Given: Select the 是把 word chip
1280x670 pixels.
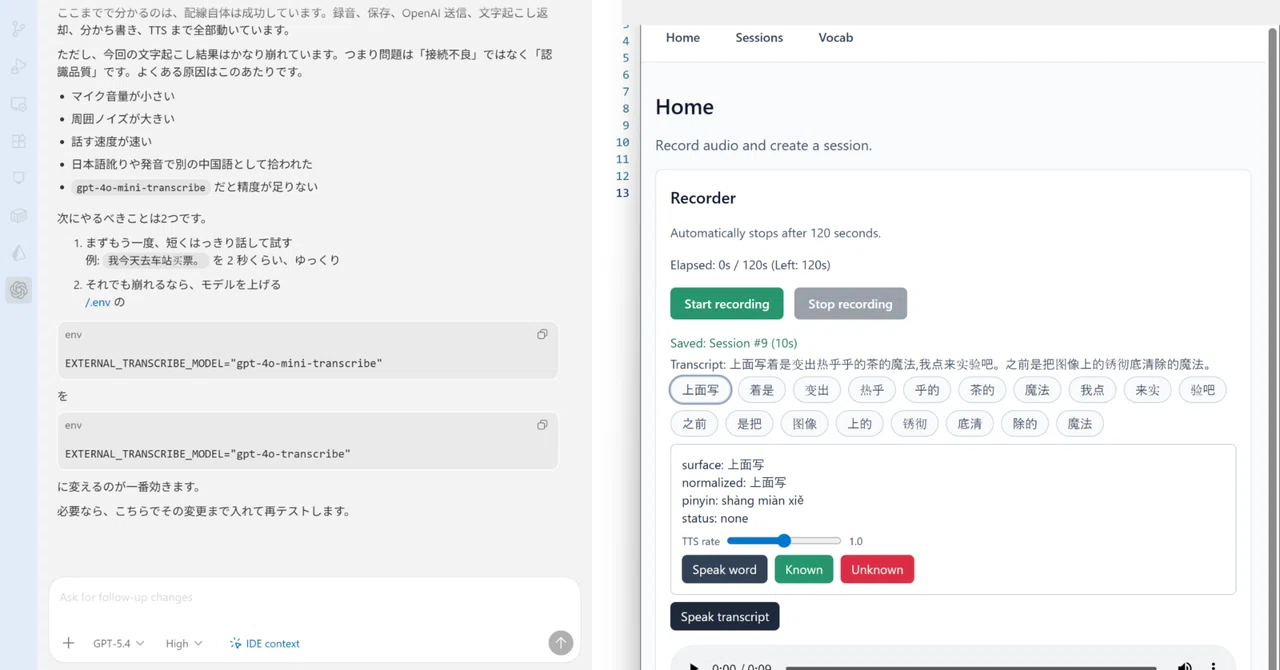Looking at the screenshot, I should tap(749, 424).
